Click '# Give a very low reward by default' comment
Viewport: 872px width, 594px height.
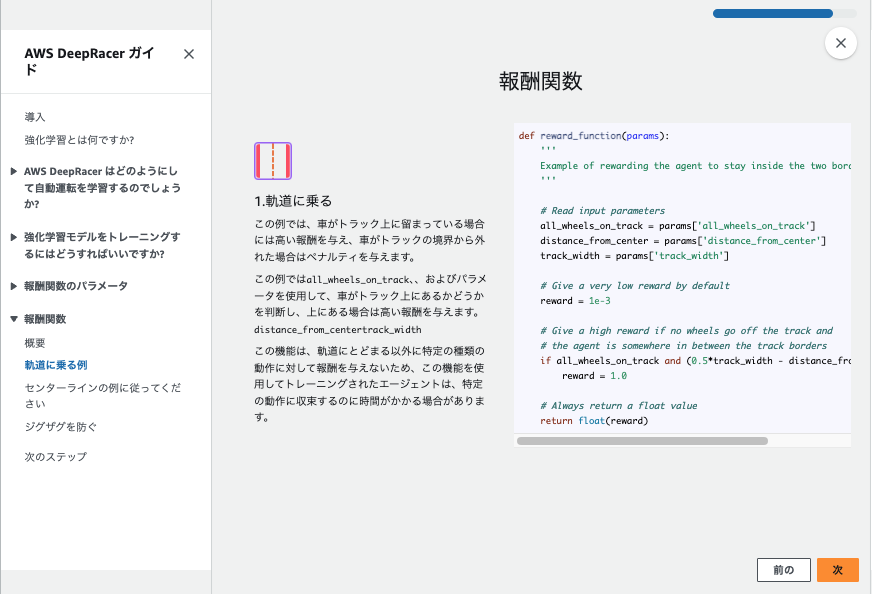[x=635, y=286]
